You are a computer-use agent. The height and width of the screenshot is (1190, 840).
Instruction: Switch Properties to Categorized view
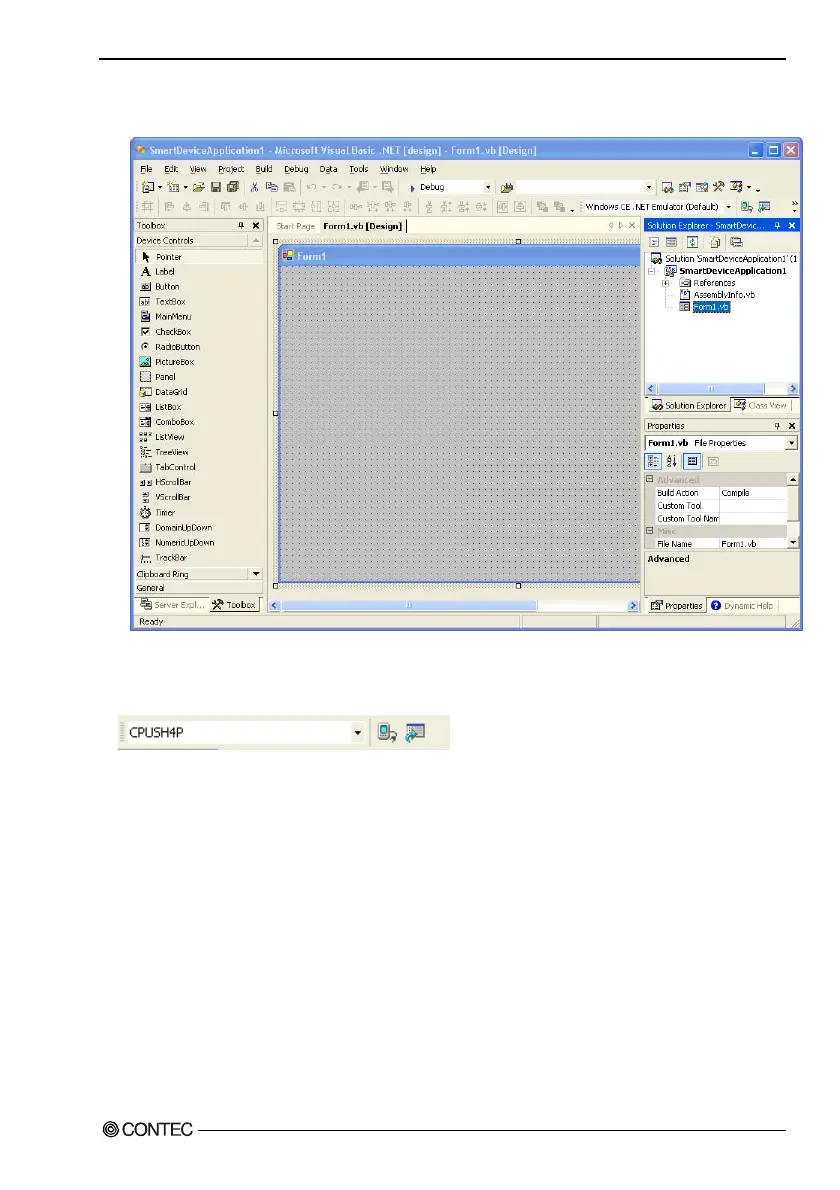click(x=653, y=461)
